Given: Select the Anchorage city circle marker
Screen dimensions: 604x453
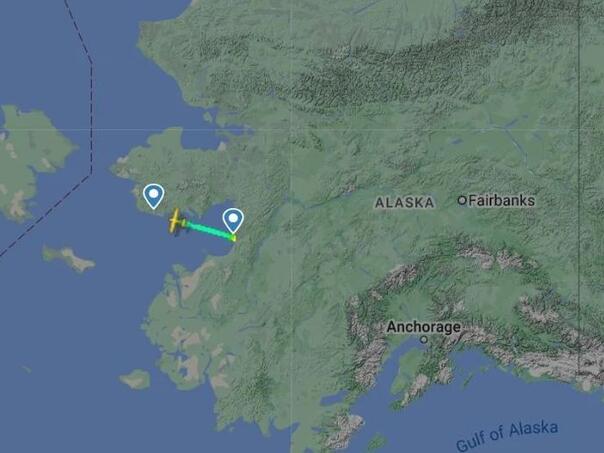Looking at the screenshot, I should coord(424,340).
